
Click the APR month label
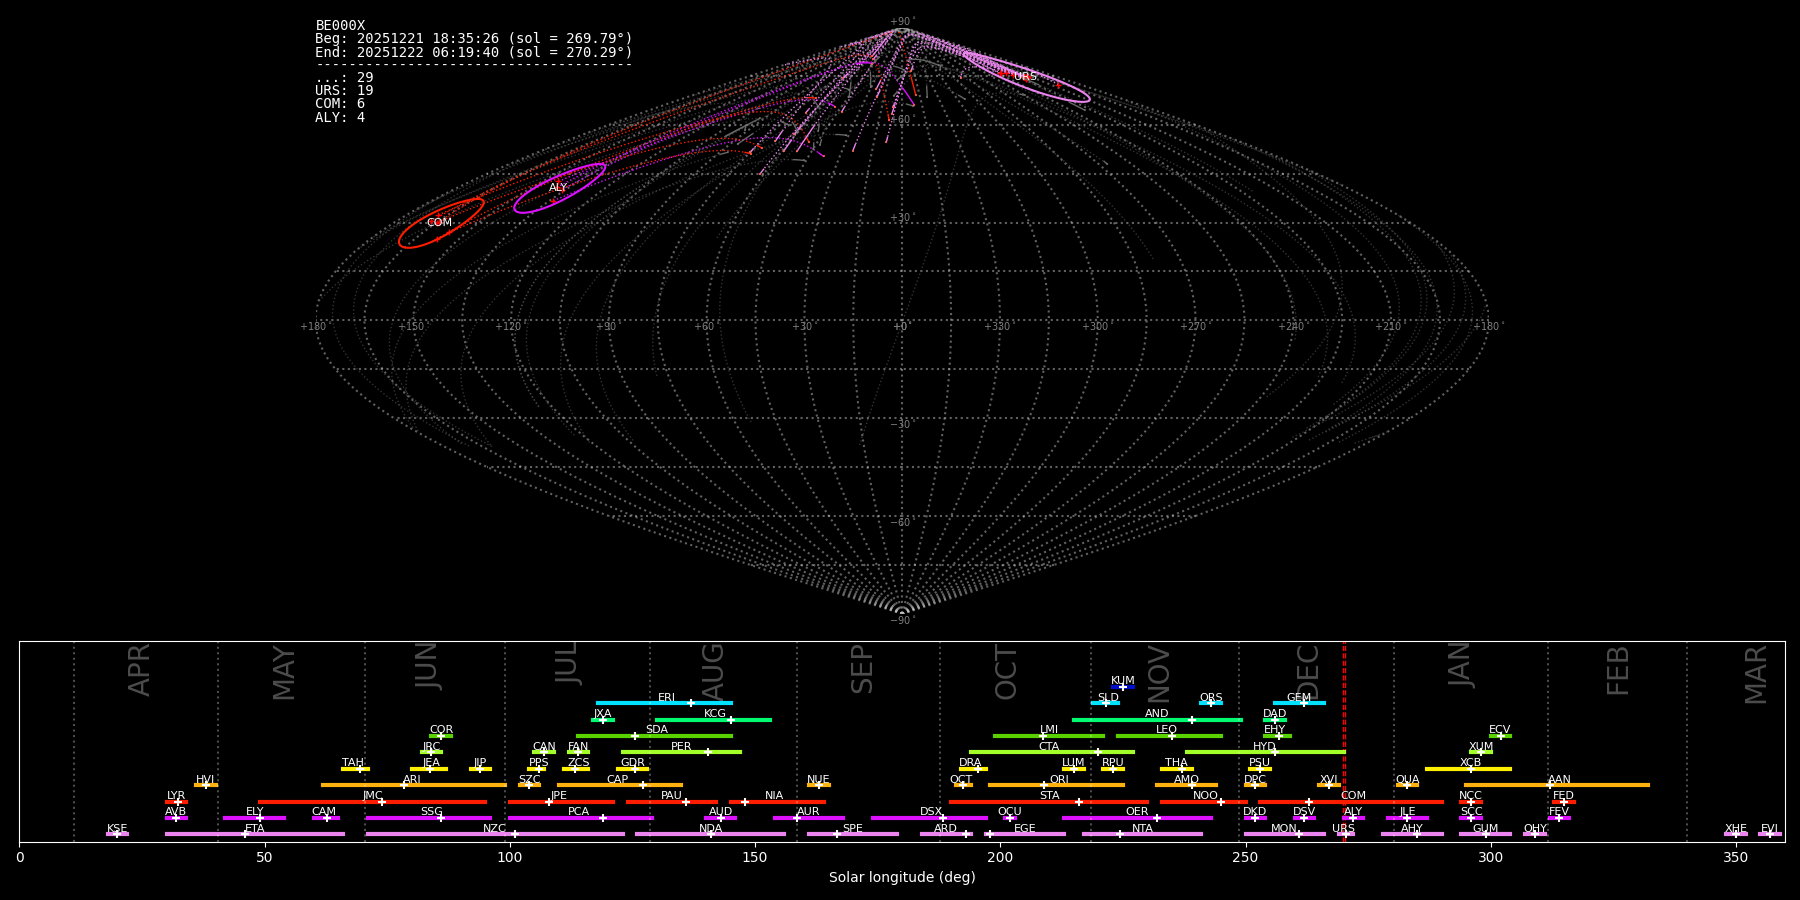139,670
